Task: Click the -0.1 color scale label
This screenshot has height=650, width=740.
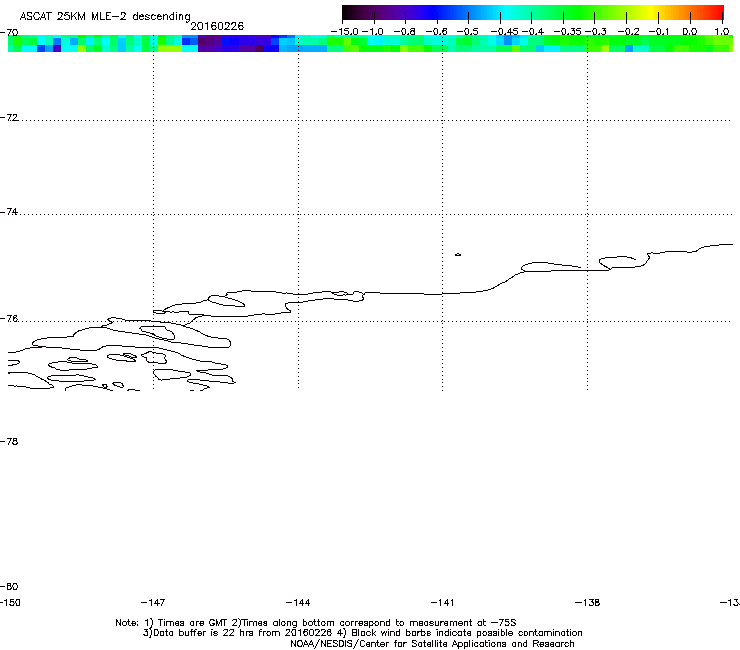Action: tap(659, 32)
